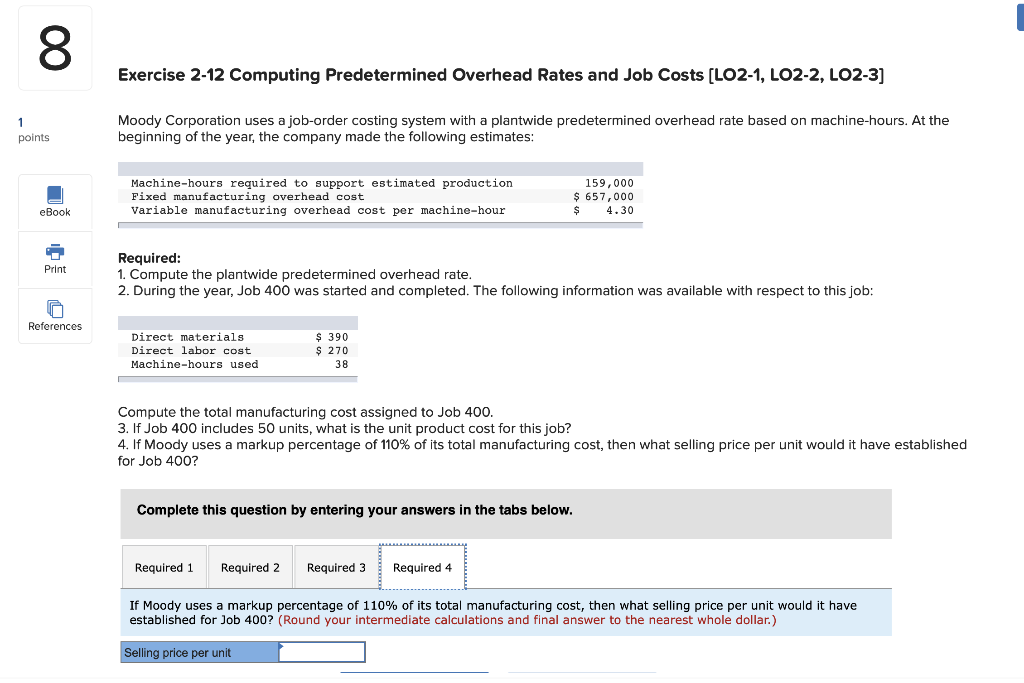Click the '$ 657,000' fixed overhead value

[603, 197]
